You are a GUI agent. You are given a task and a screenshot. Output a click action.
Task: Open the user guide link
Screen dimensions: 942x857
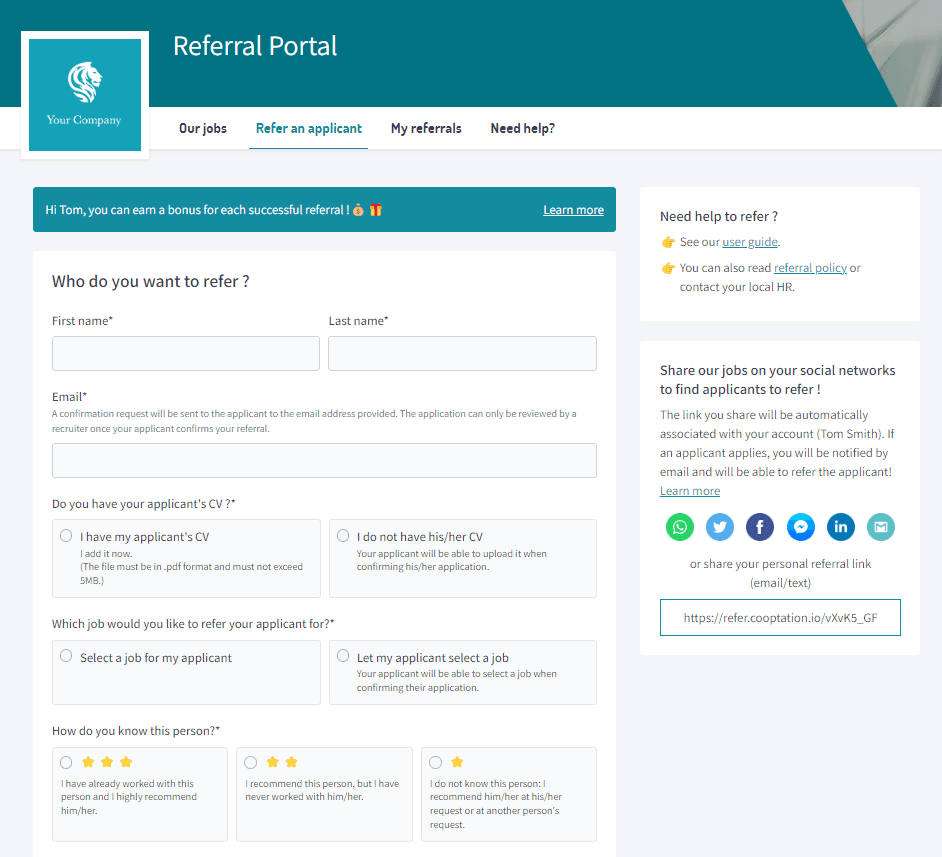pyautogui.click(x=749, y=242)
